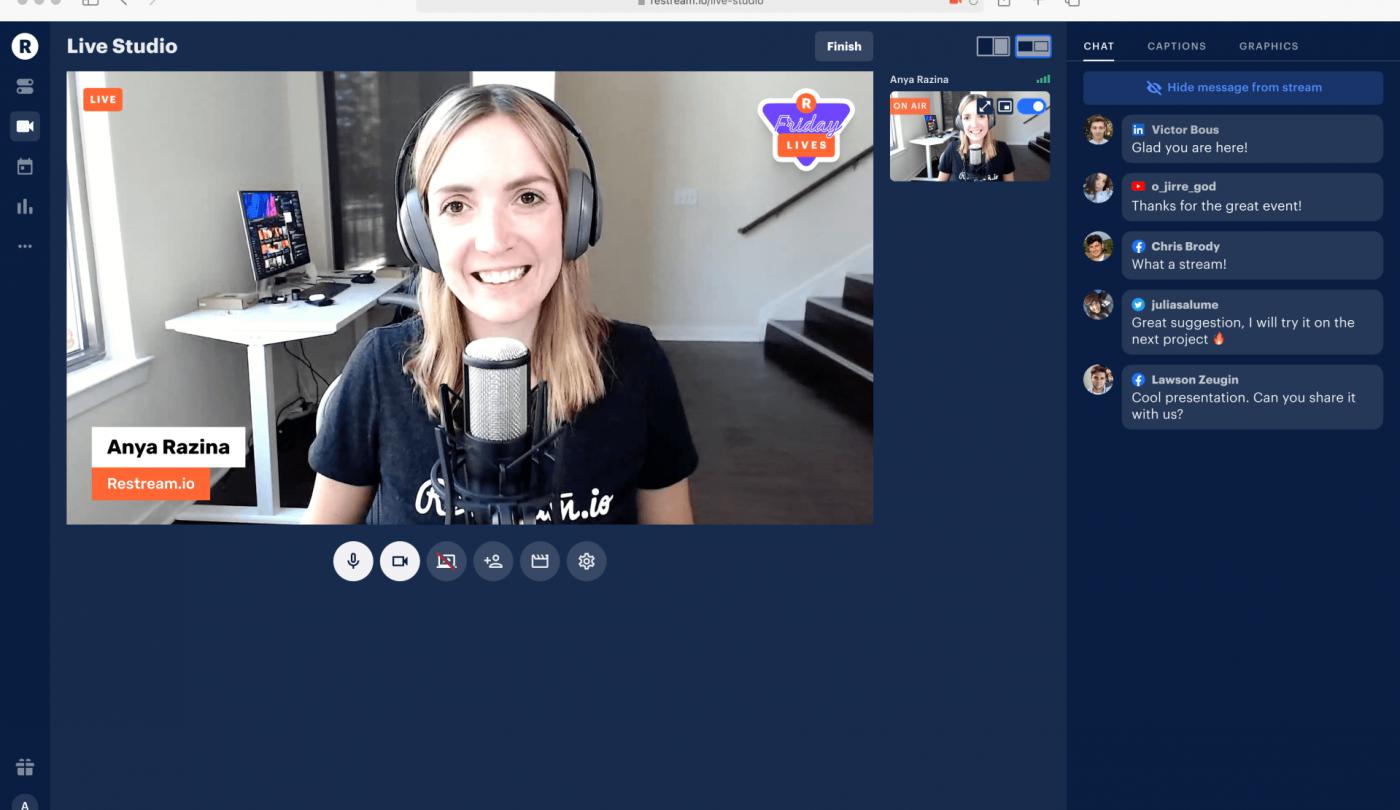Screen dimensions: 1400x810
Task: Open the destinations toggle icon in sidebar
Action: tap(25, 87)
